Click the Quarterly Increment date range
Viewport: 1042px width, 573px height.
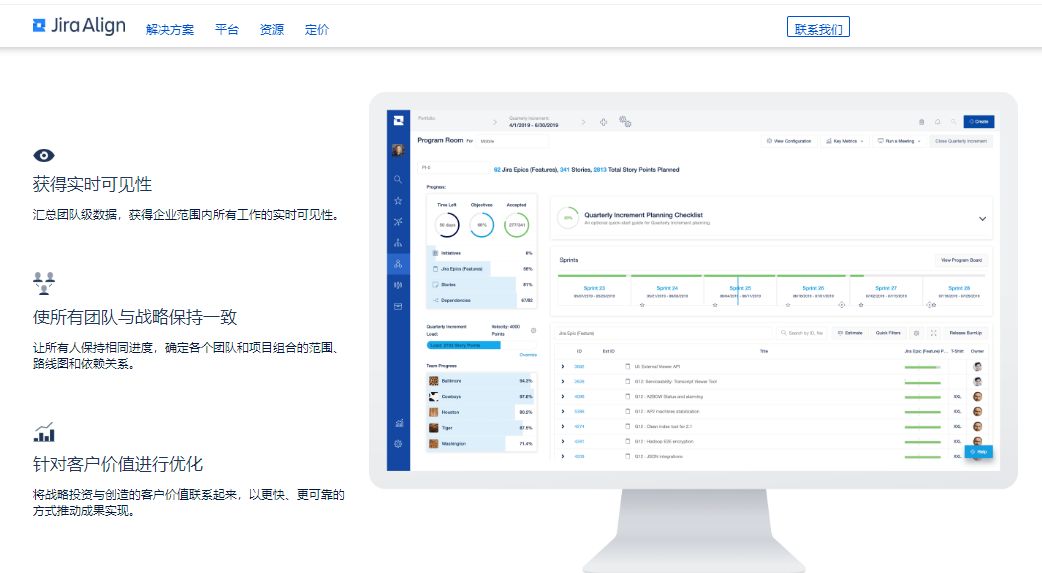pyautogui.click(x=534, y=125)
